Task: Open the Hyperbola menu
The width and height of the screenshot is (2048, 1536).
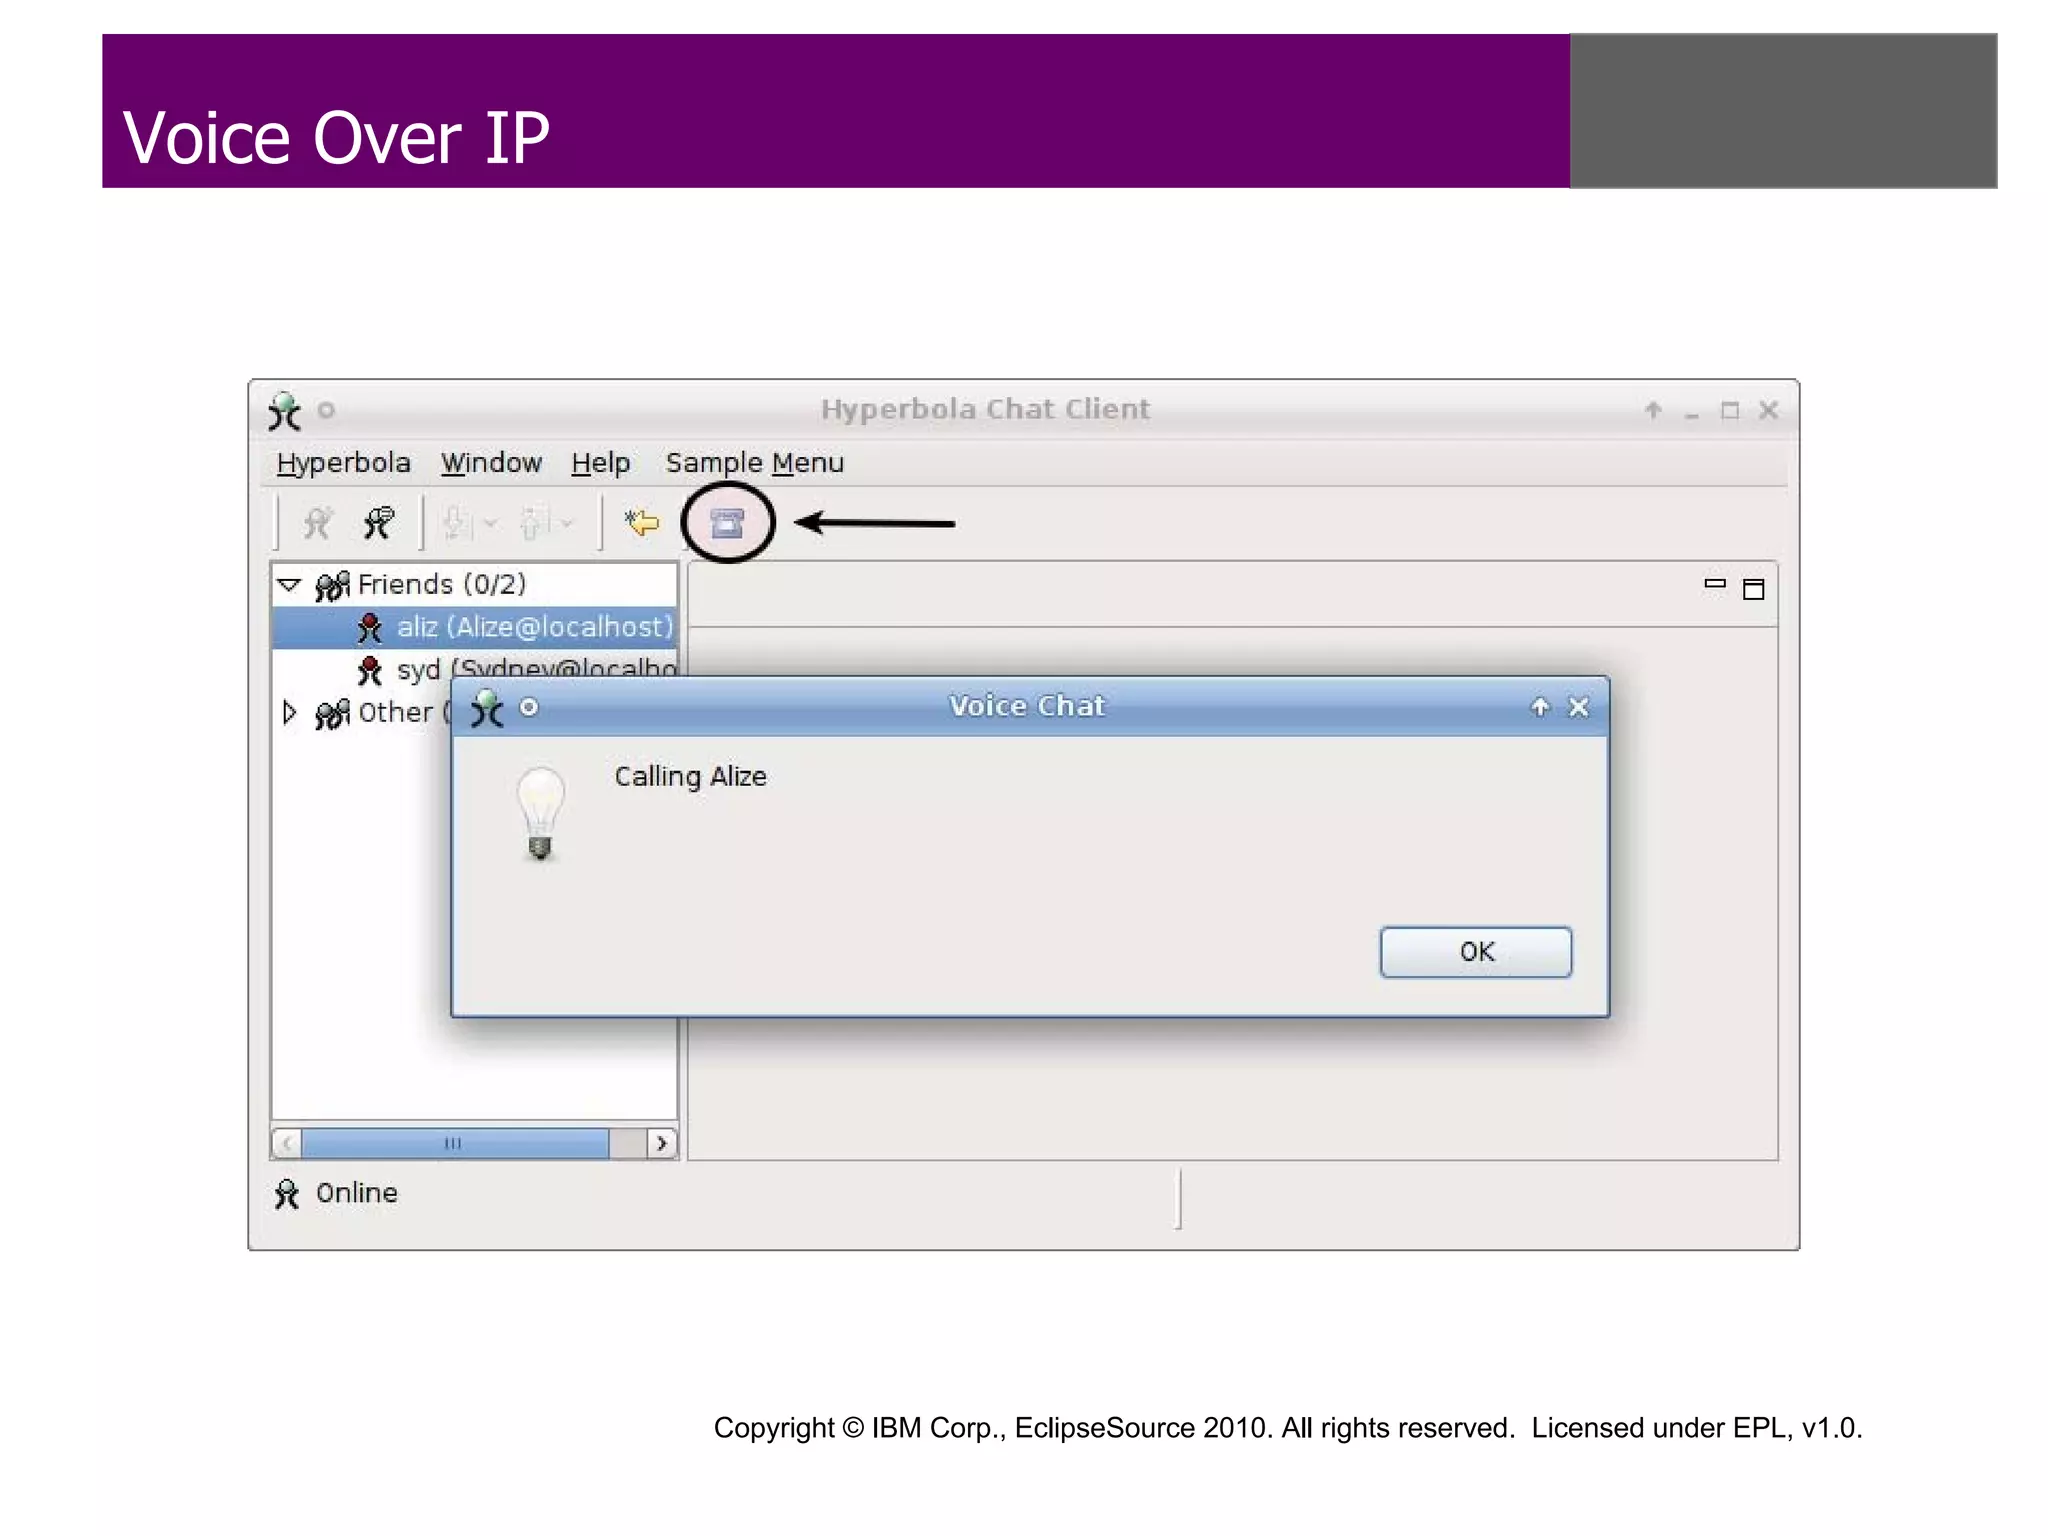Action: (x=343, y=463)
